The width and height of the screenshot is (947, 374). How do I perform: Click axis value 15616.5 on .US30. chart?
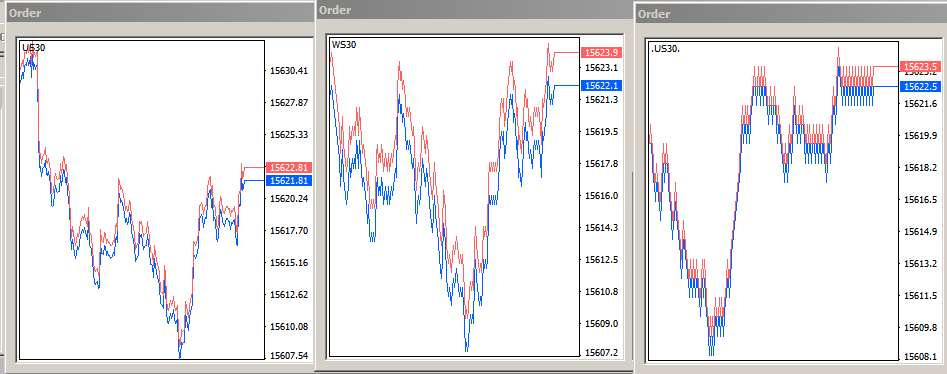[x=920, y=199]
